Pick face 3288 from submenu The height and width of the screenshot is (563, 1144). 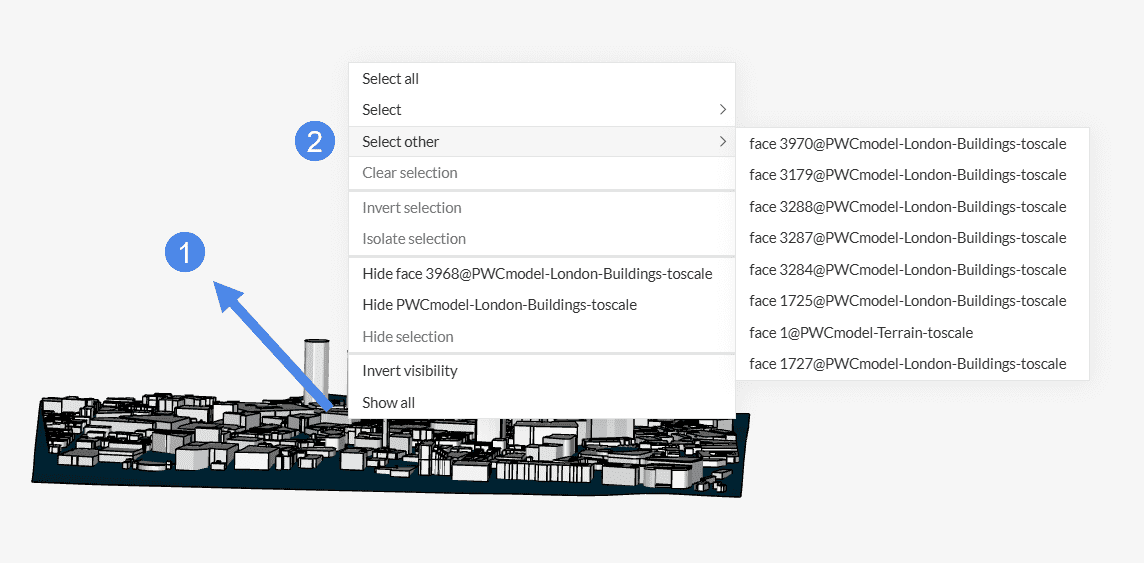(x=907, y=207)
